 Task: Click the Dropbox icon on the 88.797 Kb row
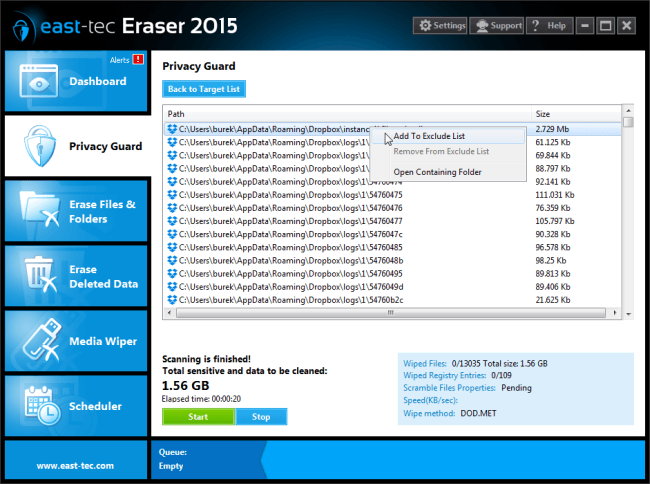[172, 169]
